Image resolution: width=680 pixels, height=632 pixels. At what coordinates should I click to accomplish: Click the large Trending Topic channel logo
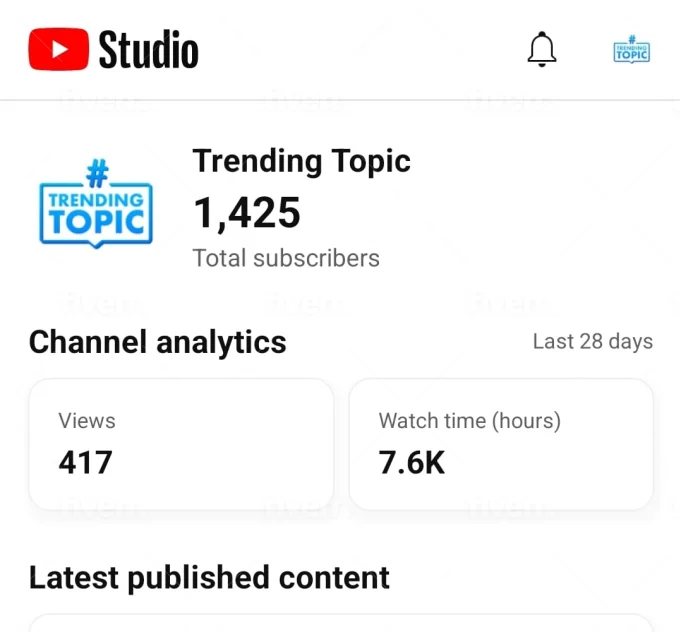(96, 204)
